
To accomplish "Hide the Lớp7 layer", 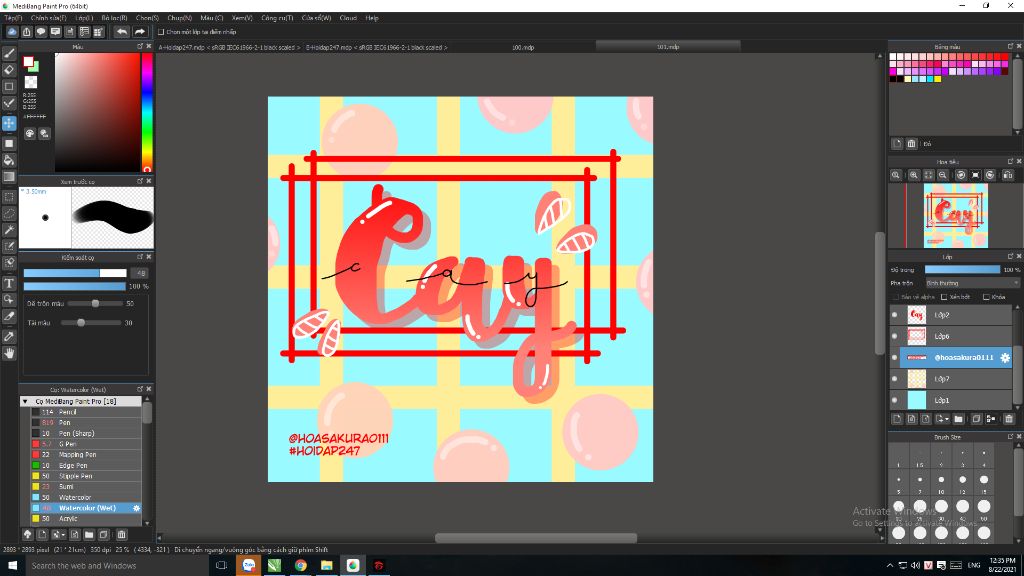I will click(x=895, y=379).
